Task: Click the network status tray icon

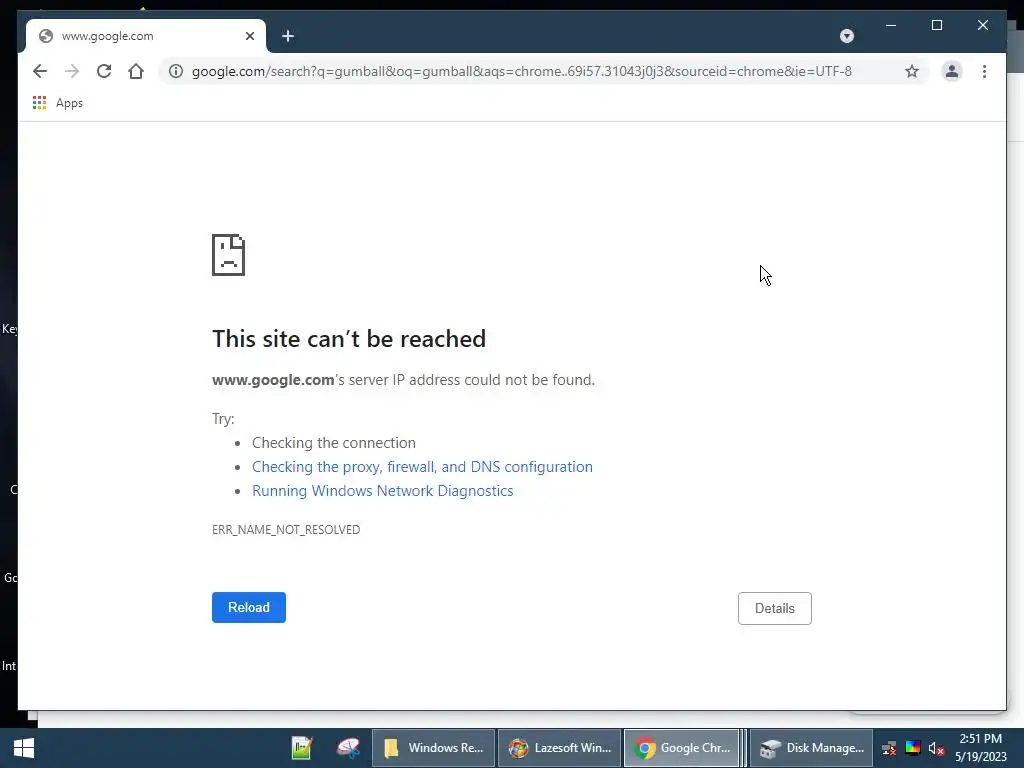Action: point(889,748)
